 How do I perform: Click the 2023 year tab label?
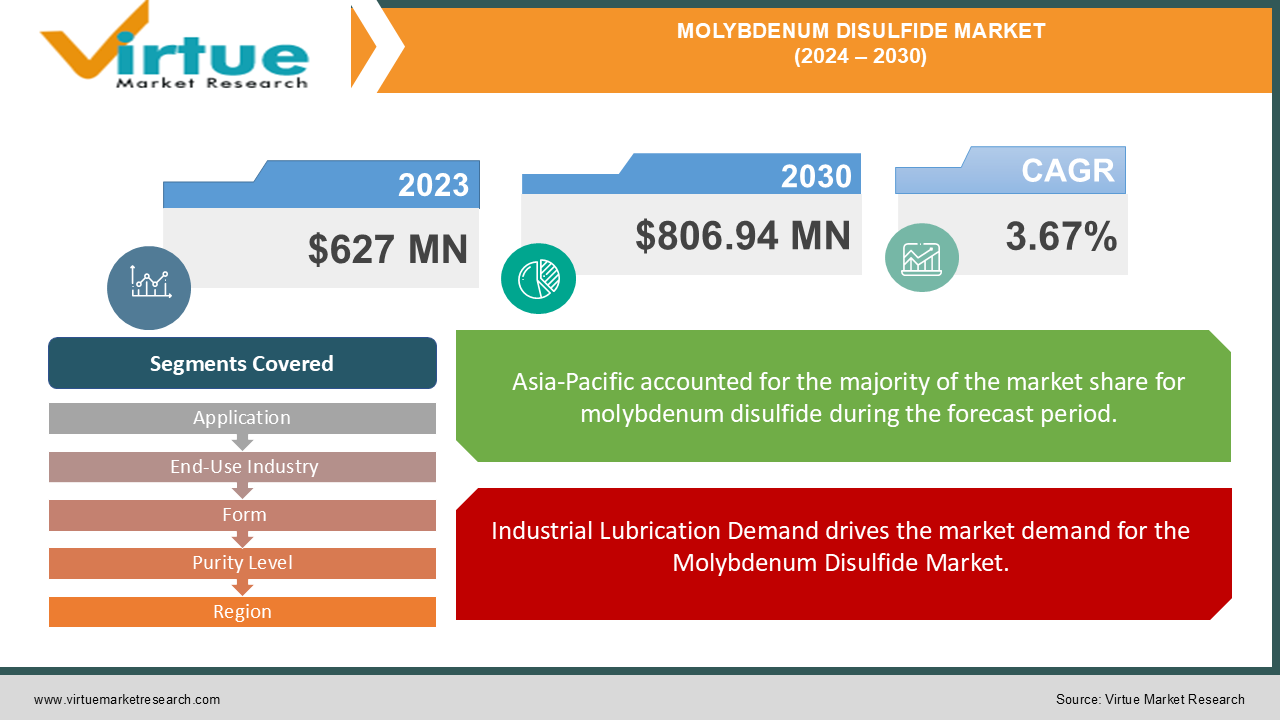tap(433, 185)
